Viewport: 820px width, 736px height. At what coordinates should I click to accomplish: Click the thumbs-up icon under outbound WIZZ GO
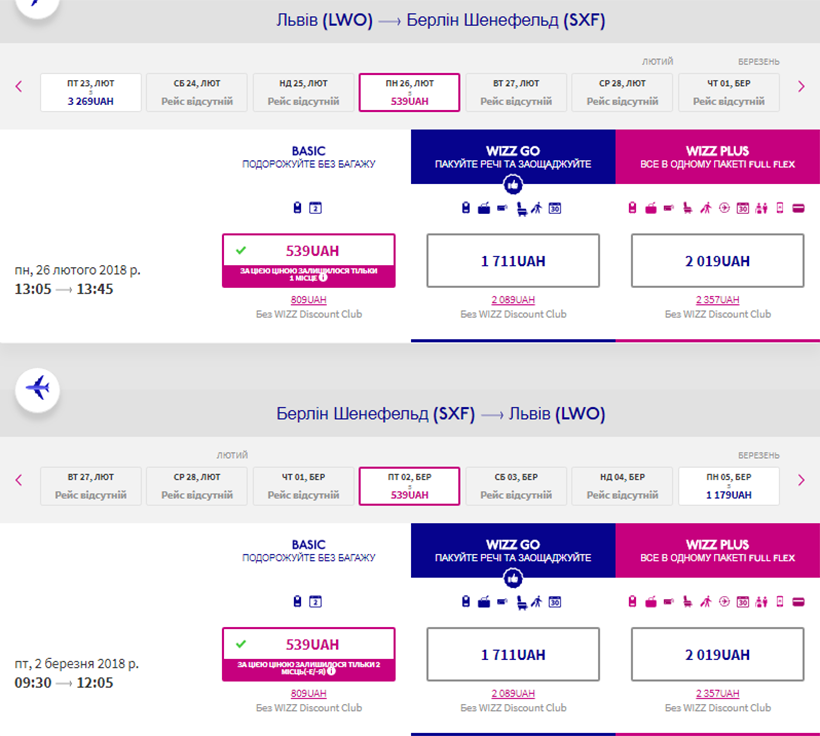click(513, 184)
